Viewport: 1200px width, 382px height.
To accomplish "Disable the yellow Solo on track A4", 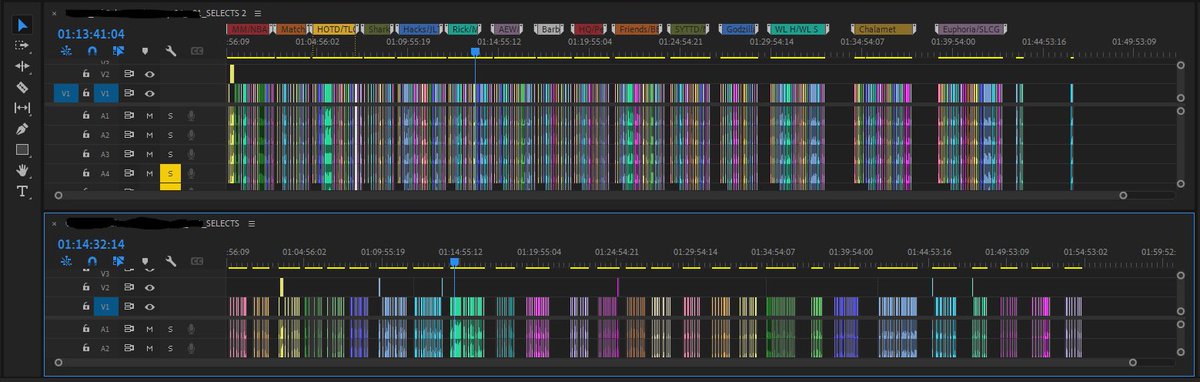I will coord(170,174).
